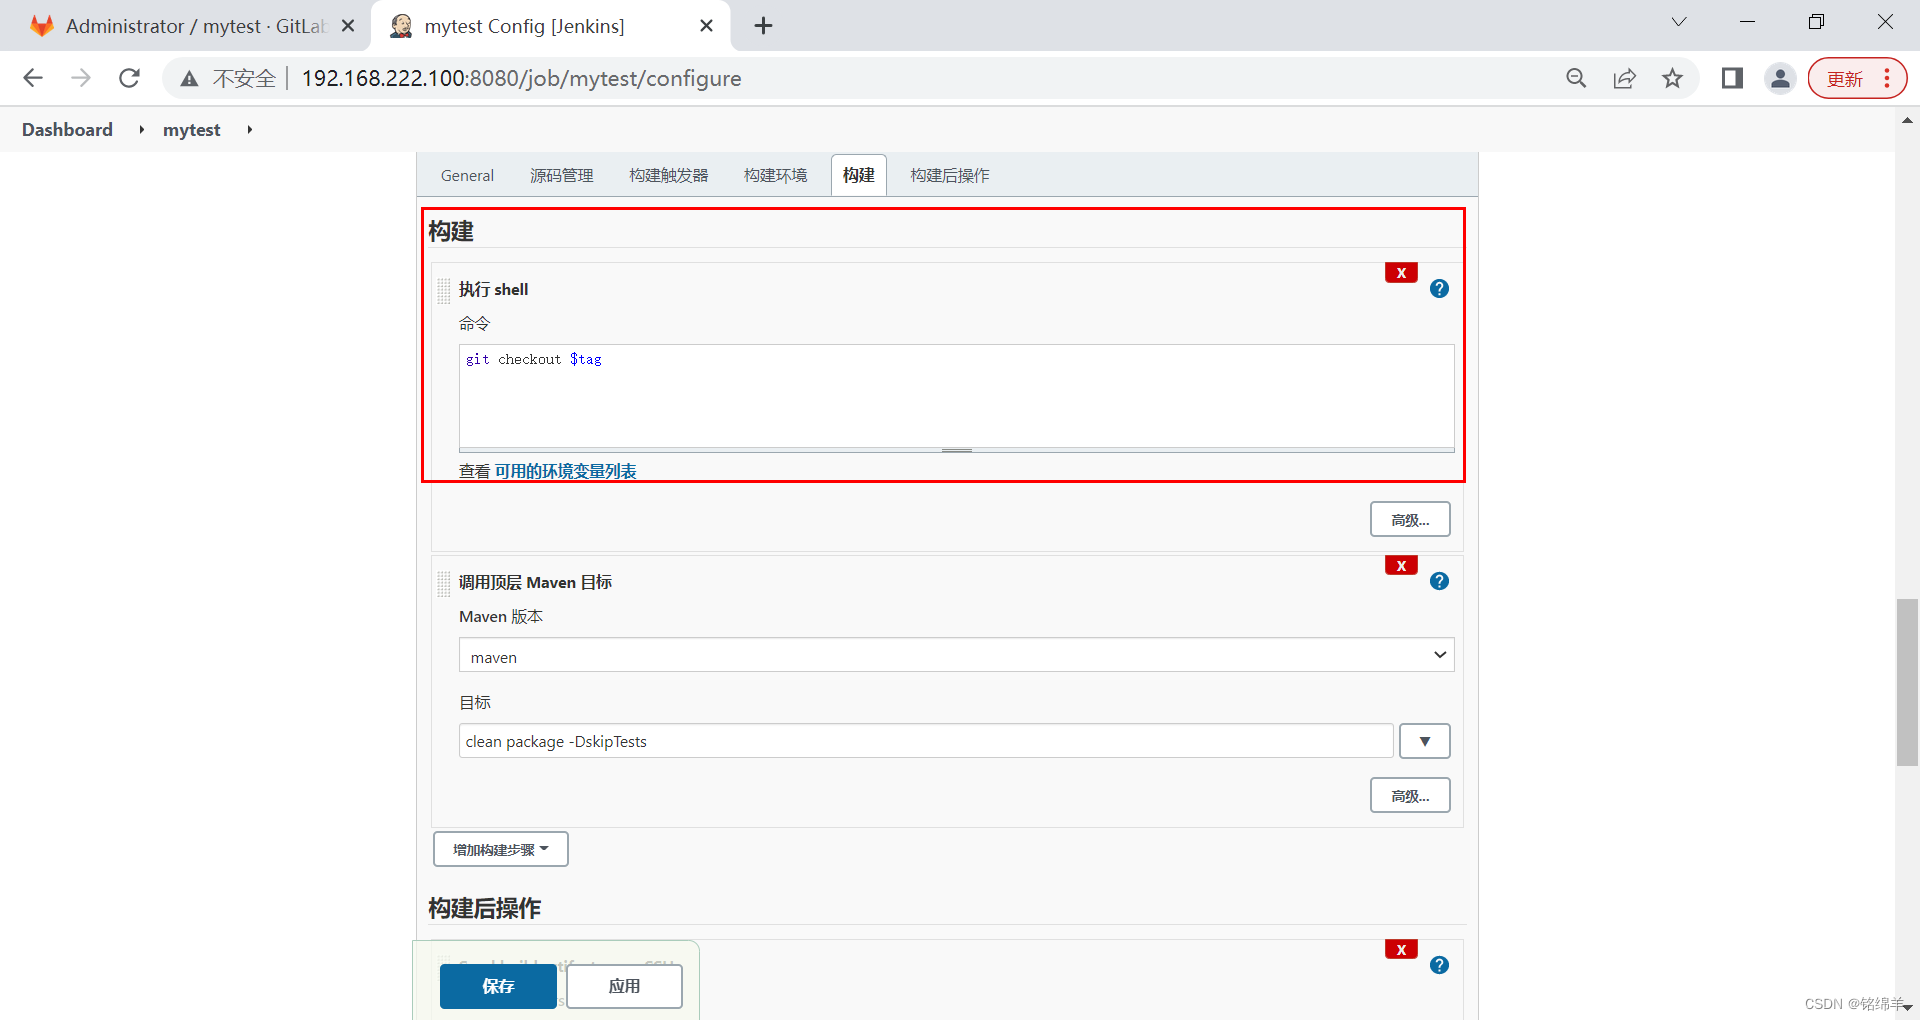Grab drag handle of 执行 shell step
The height and width of the screenshot is (1020, 1920).
(x=444, y=291)
